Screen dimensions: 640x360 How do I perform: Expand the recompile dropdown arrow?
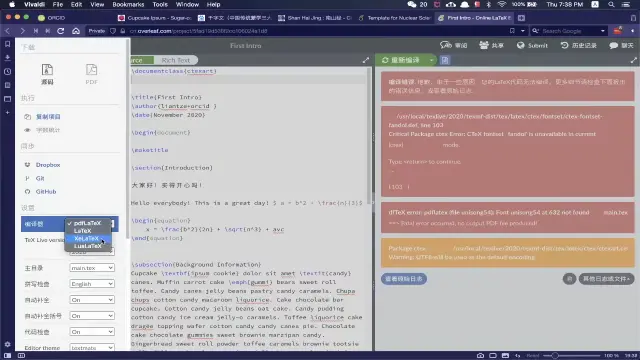(x=431, y=60)
